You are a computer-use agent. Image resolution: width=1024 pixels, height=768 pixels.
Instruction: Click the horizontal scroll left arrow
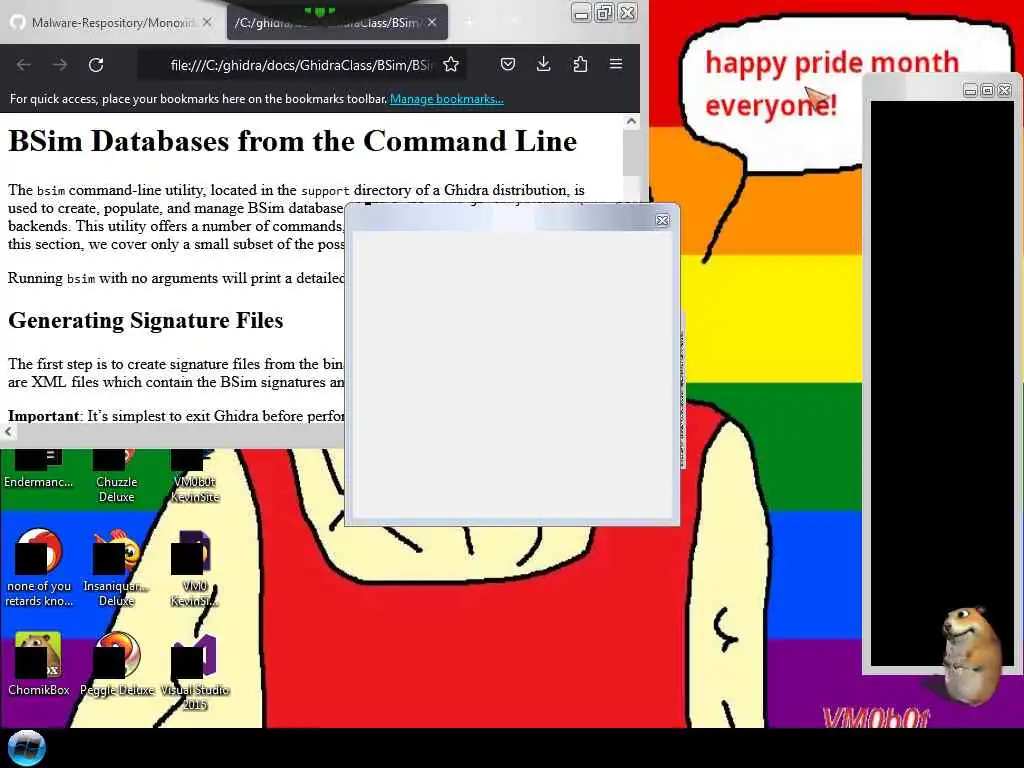point(8,431)
